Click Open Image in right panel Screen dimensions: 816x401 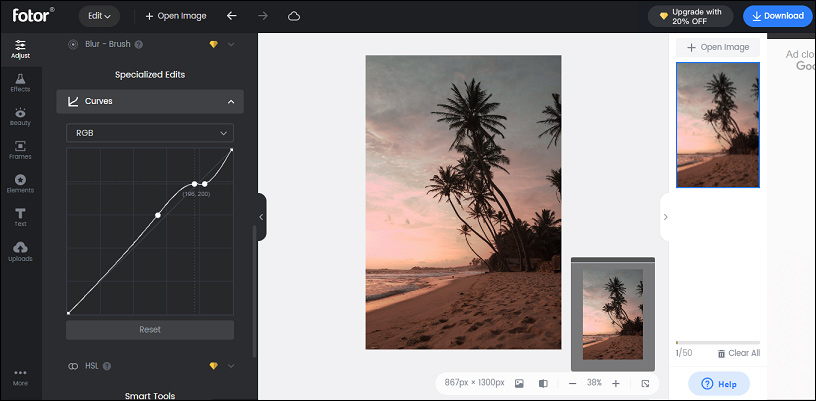tap(718, 47)
